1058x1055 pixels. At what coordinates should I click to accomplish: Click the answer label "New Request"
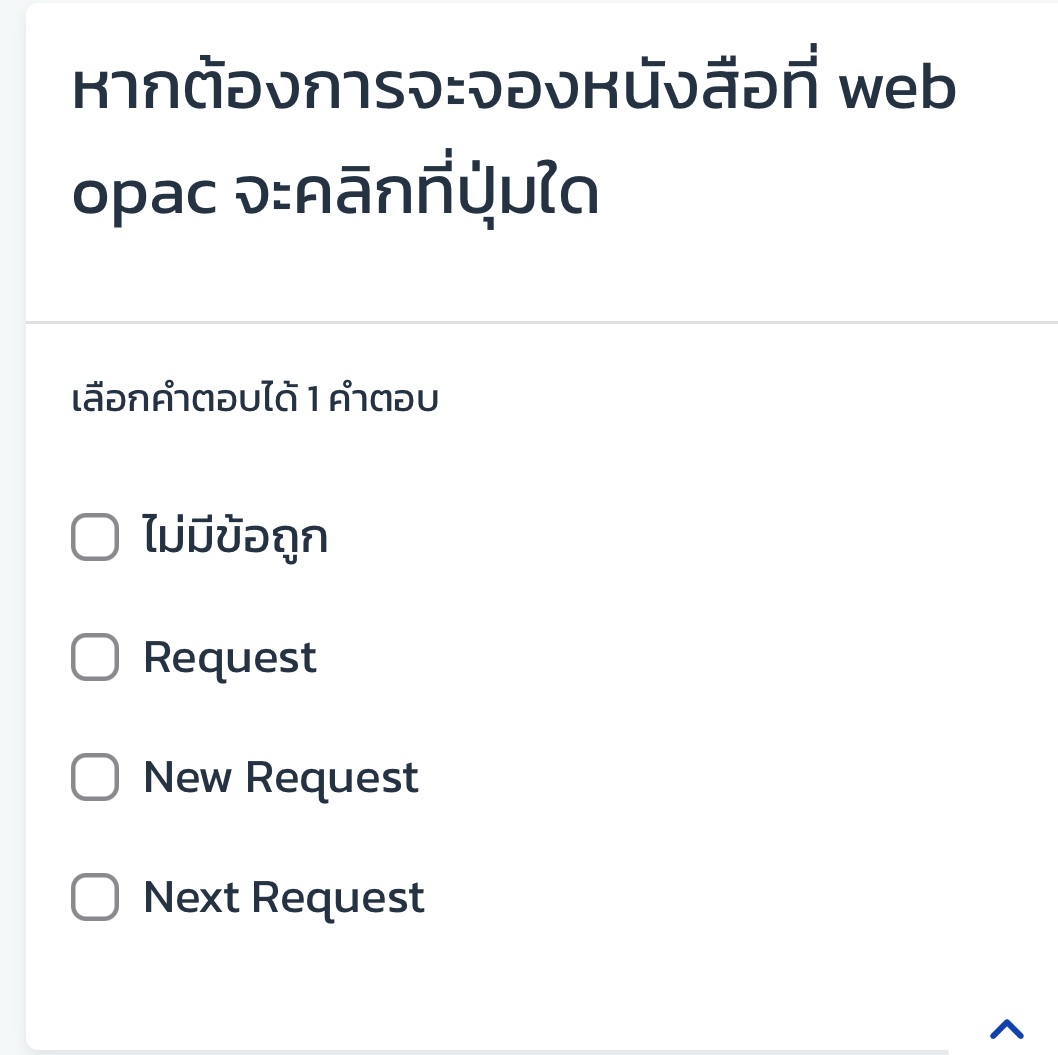[281, 777]
